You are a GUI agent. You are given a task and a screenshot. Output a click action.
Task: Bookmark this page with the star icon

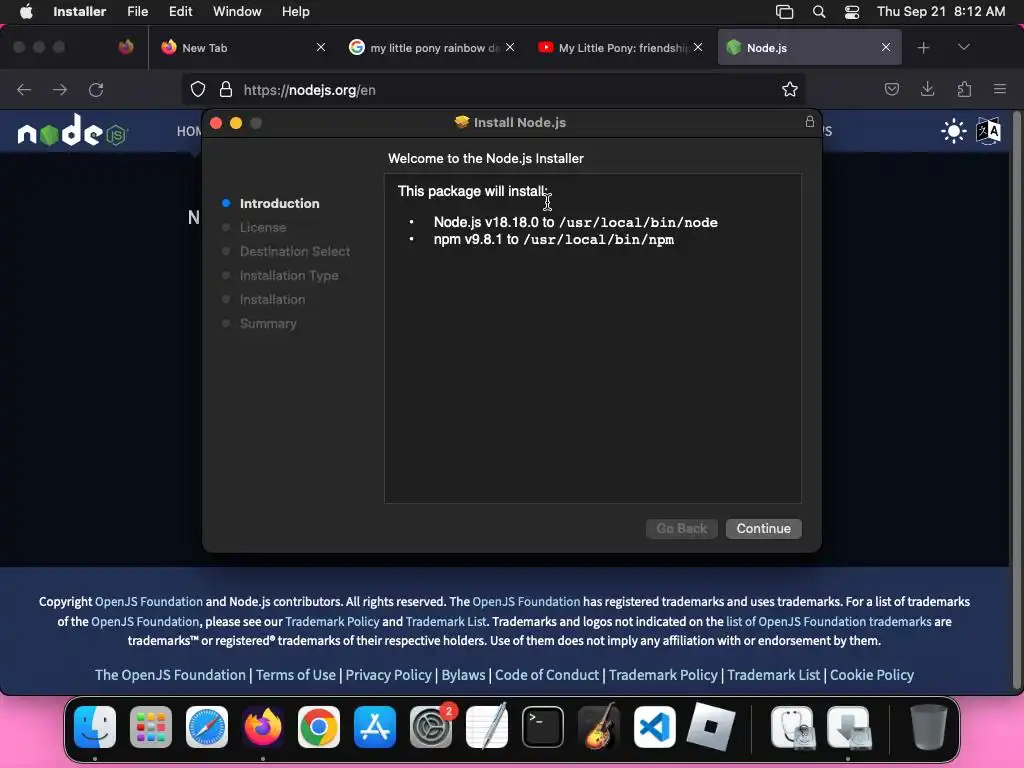click(x=790, y=89)
